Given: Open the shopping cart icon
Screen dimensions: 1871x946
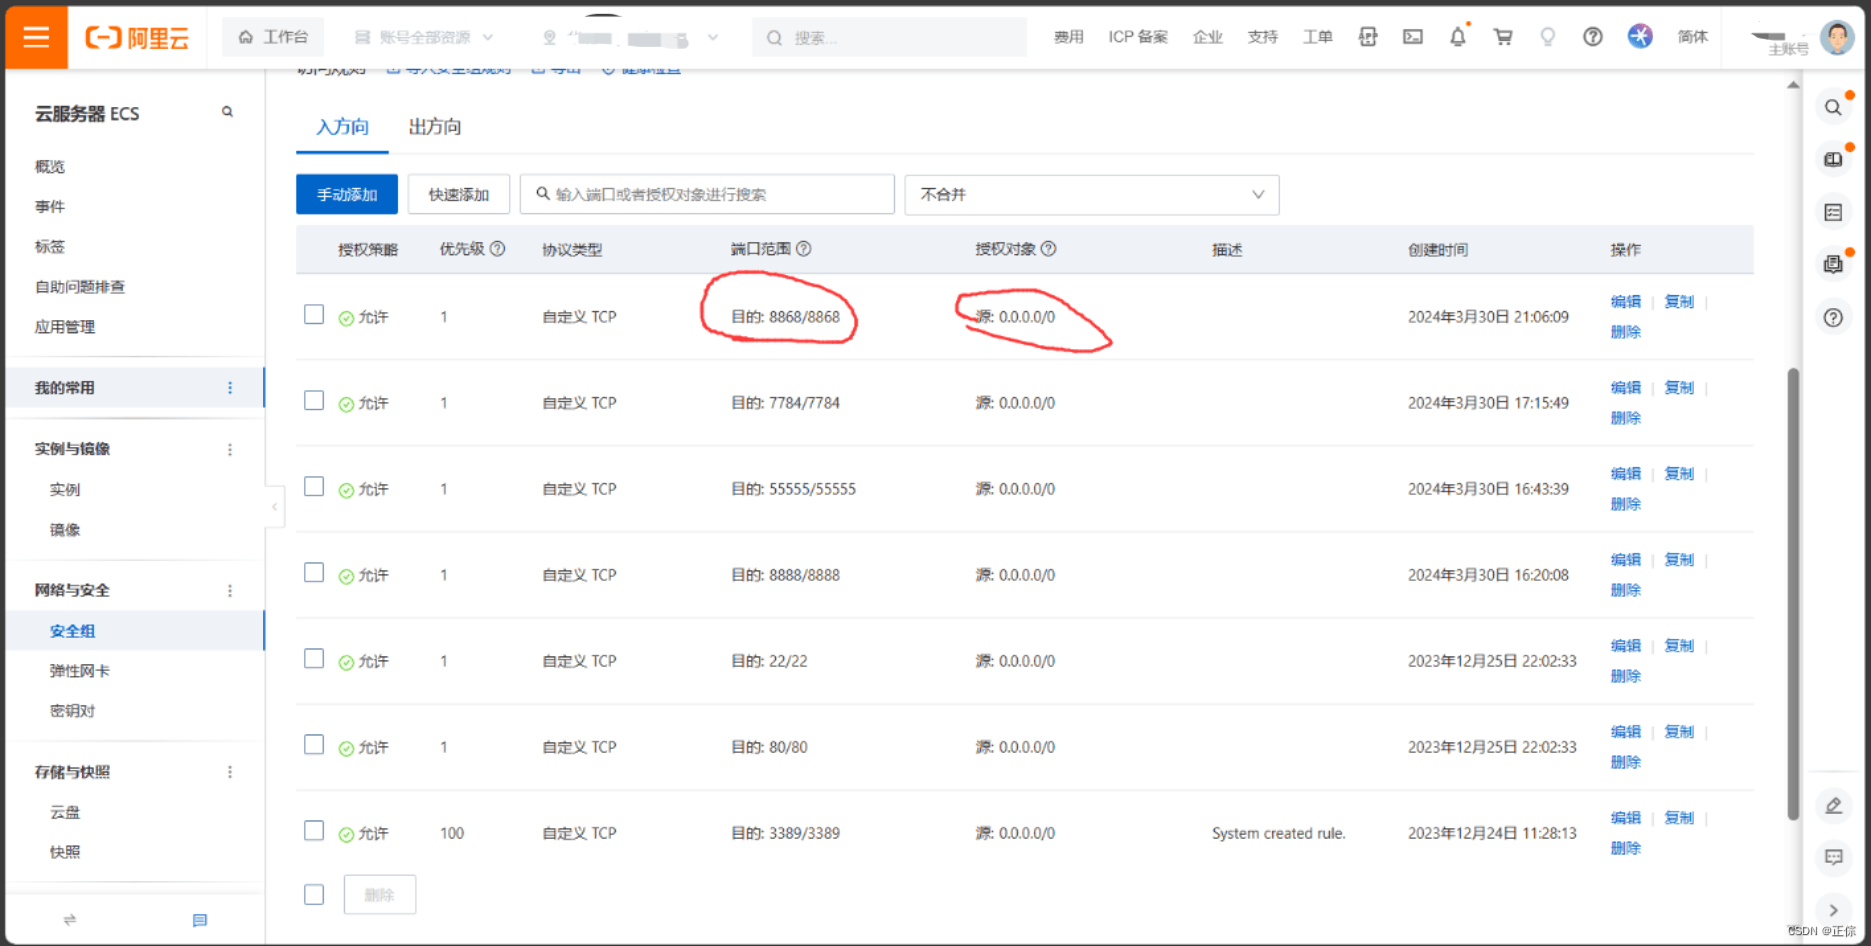Looking at the screenshot, I should coord(1502,37).
